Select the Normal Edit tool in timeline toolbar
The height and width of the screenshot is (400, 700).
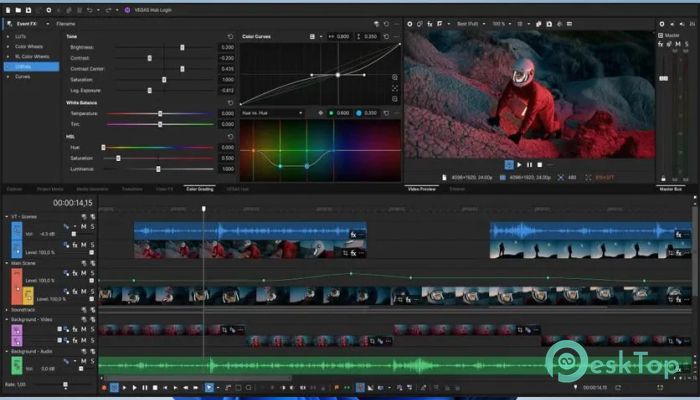click(209, 388)
